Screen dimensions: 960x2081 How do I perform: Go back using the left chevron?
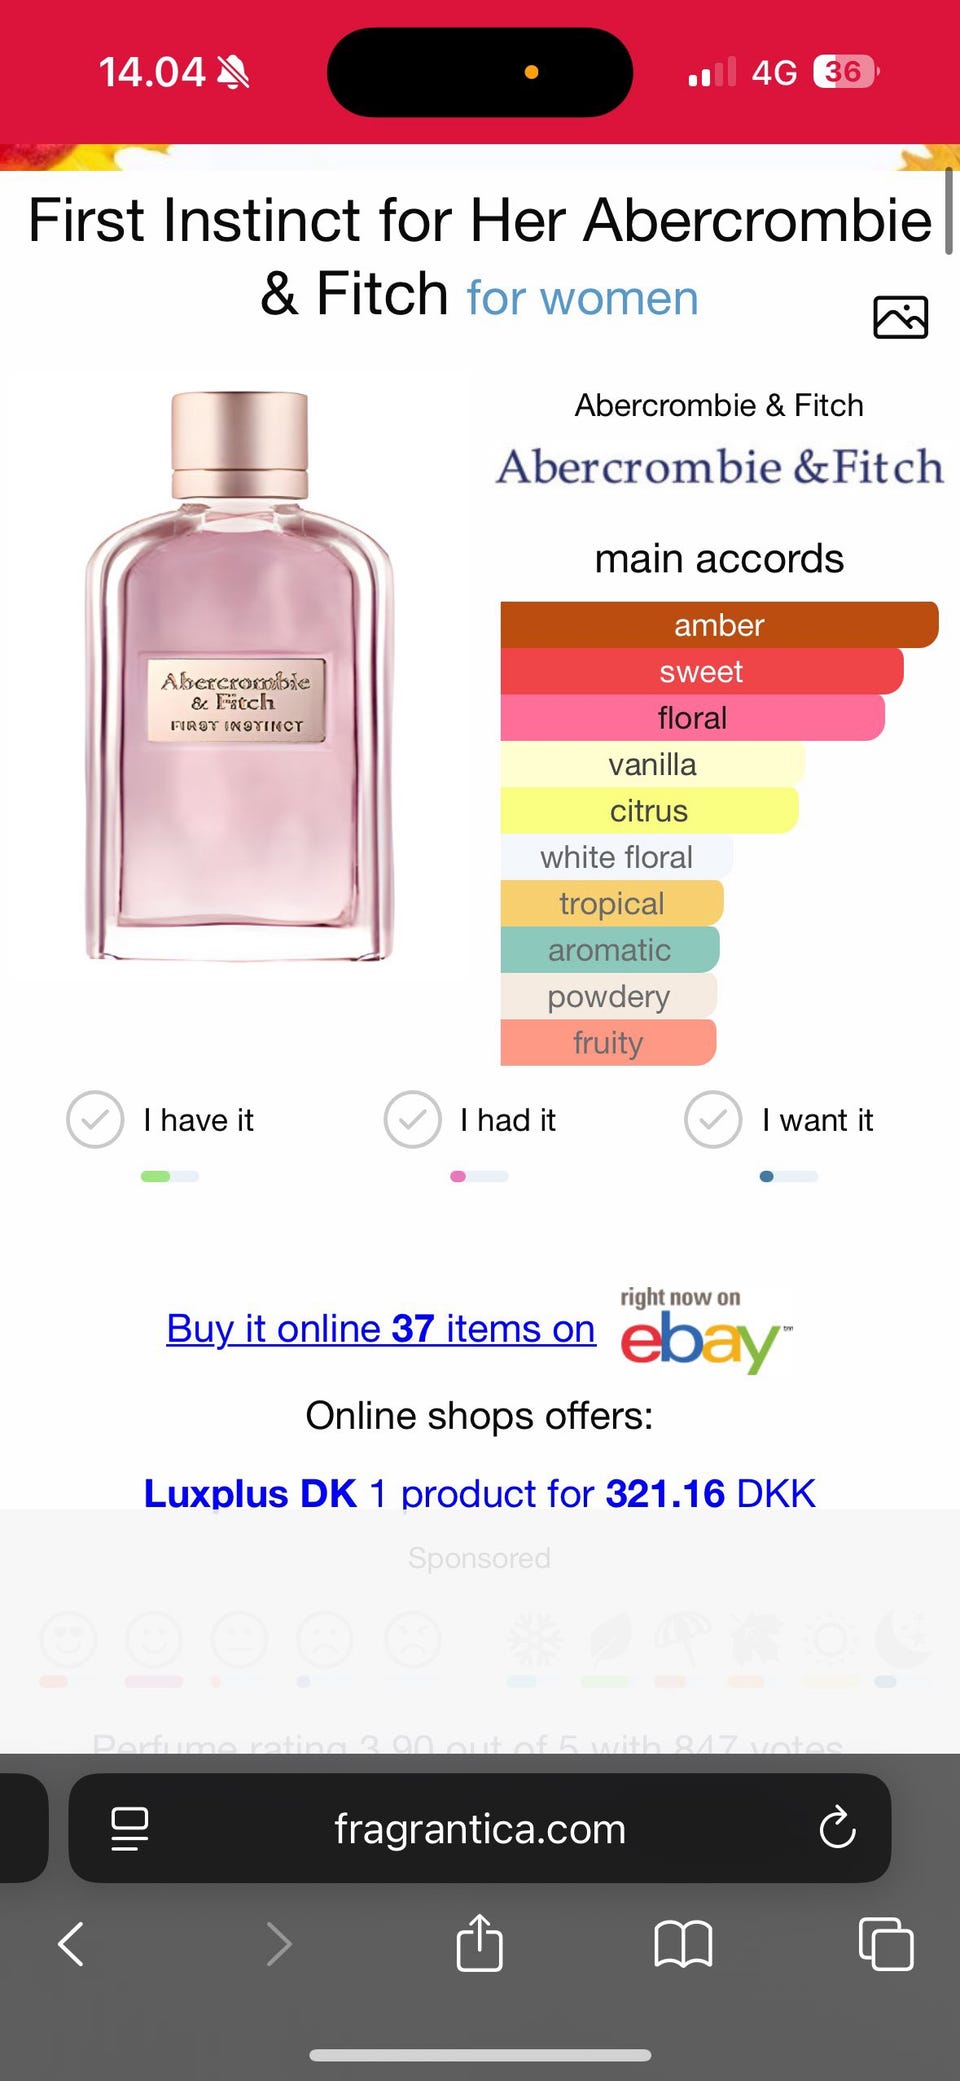pos(71,1944)
